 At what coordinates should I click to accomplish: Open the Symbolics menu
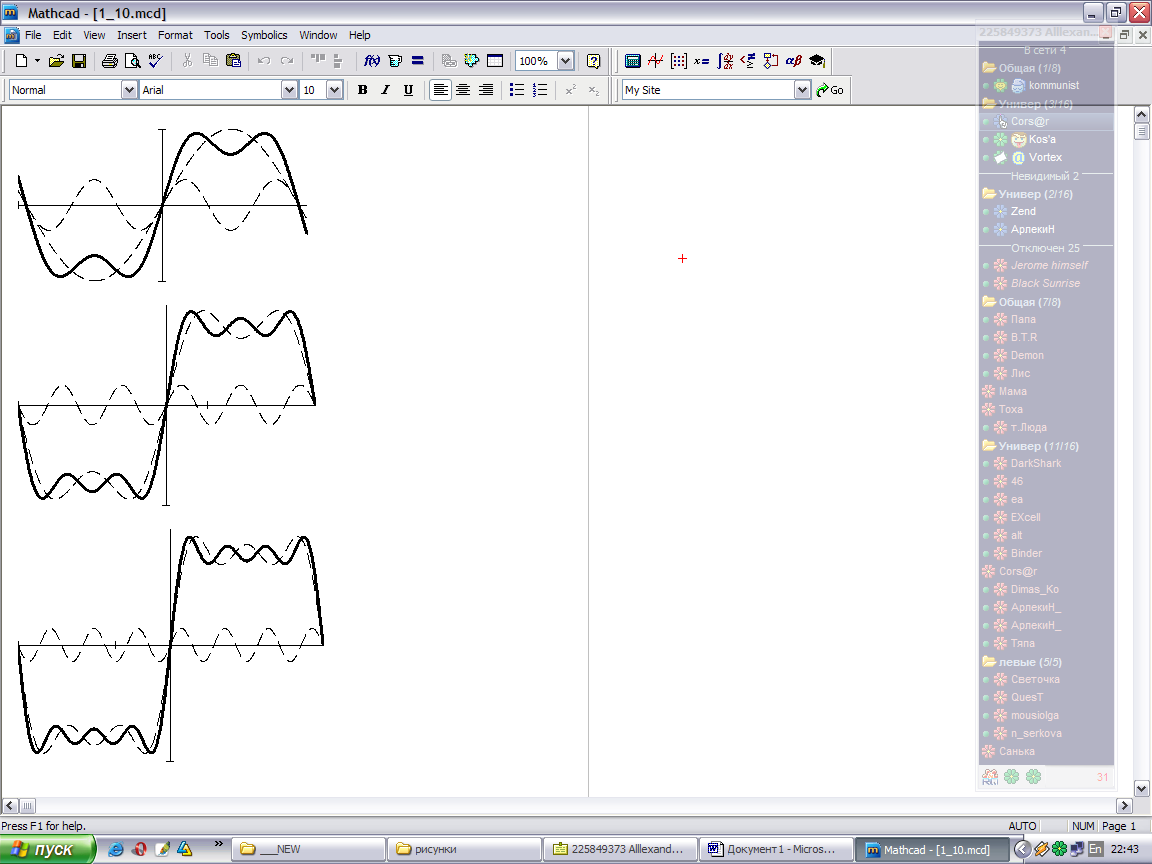click(264, 35)
